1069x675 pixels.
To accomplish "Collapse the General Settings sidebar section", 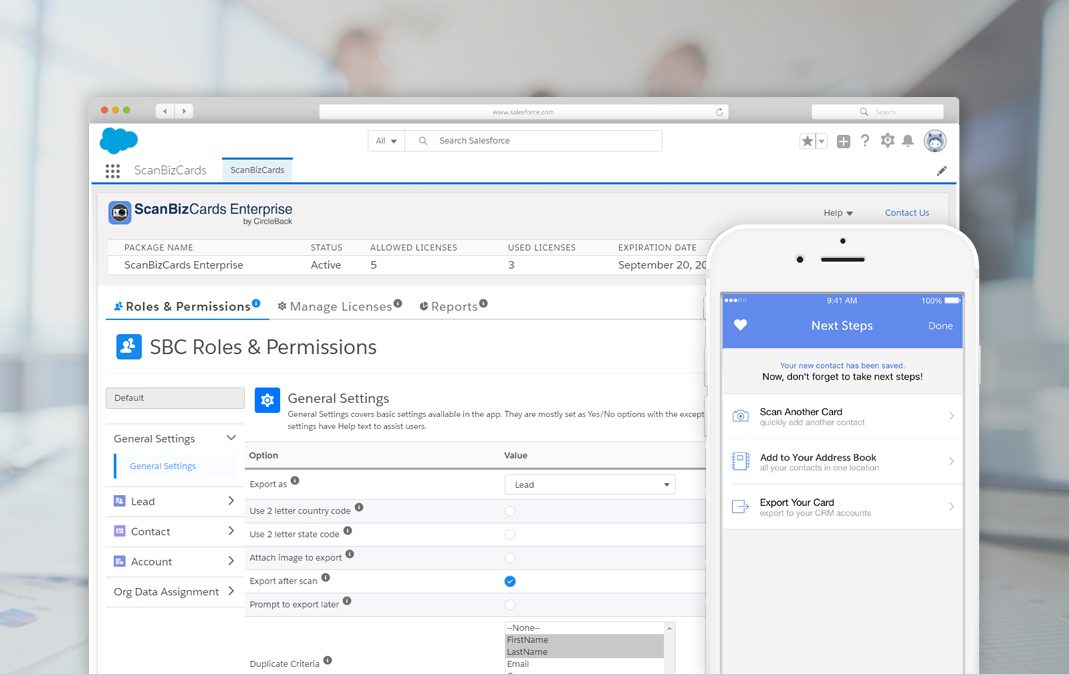I will click(x=231, y=438).
